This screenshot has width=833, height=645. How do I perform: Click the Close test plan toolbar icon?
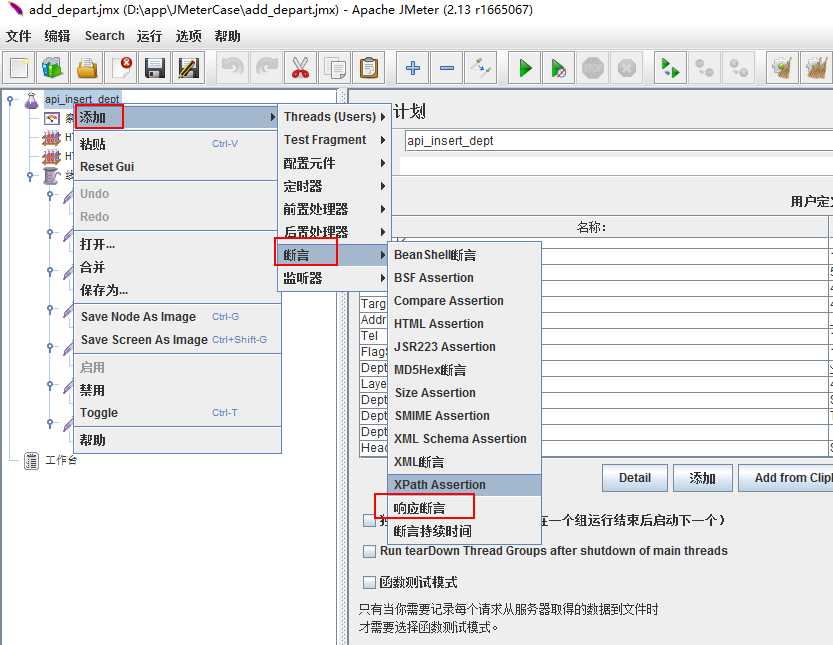tap(121, 68)
